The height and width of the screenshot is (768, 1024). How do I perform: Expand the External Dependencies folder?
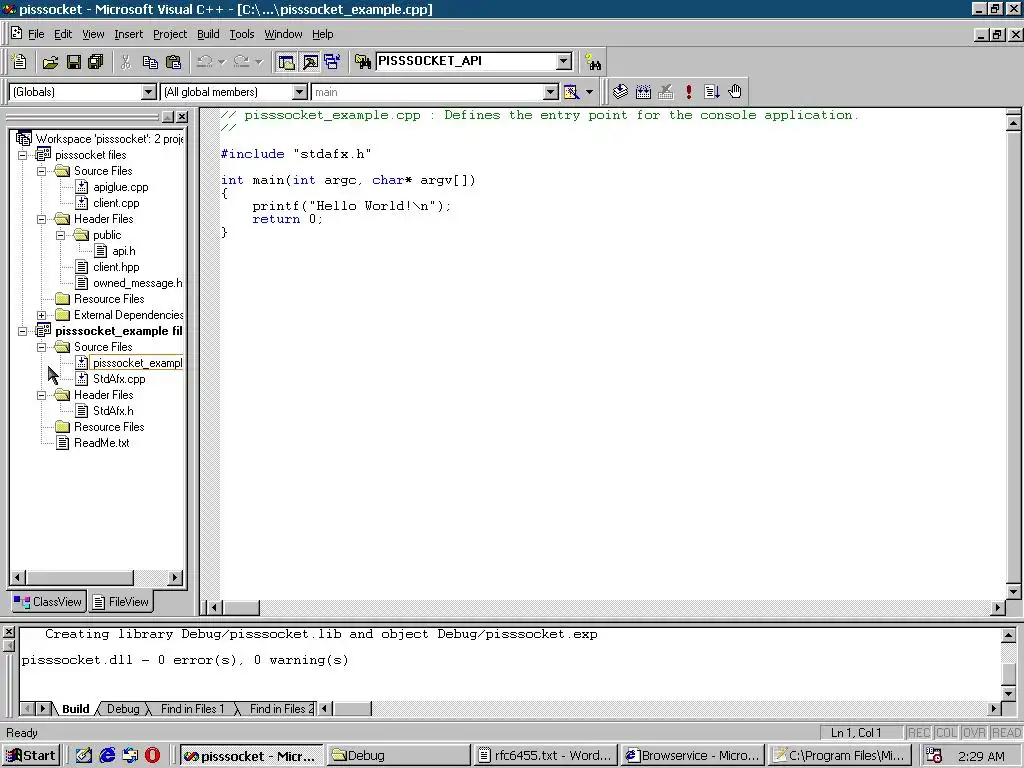pyautogui.click(x=42, y=315)
